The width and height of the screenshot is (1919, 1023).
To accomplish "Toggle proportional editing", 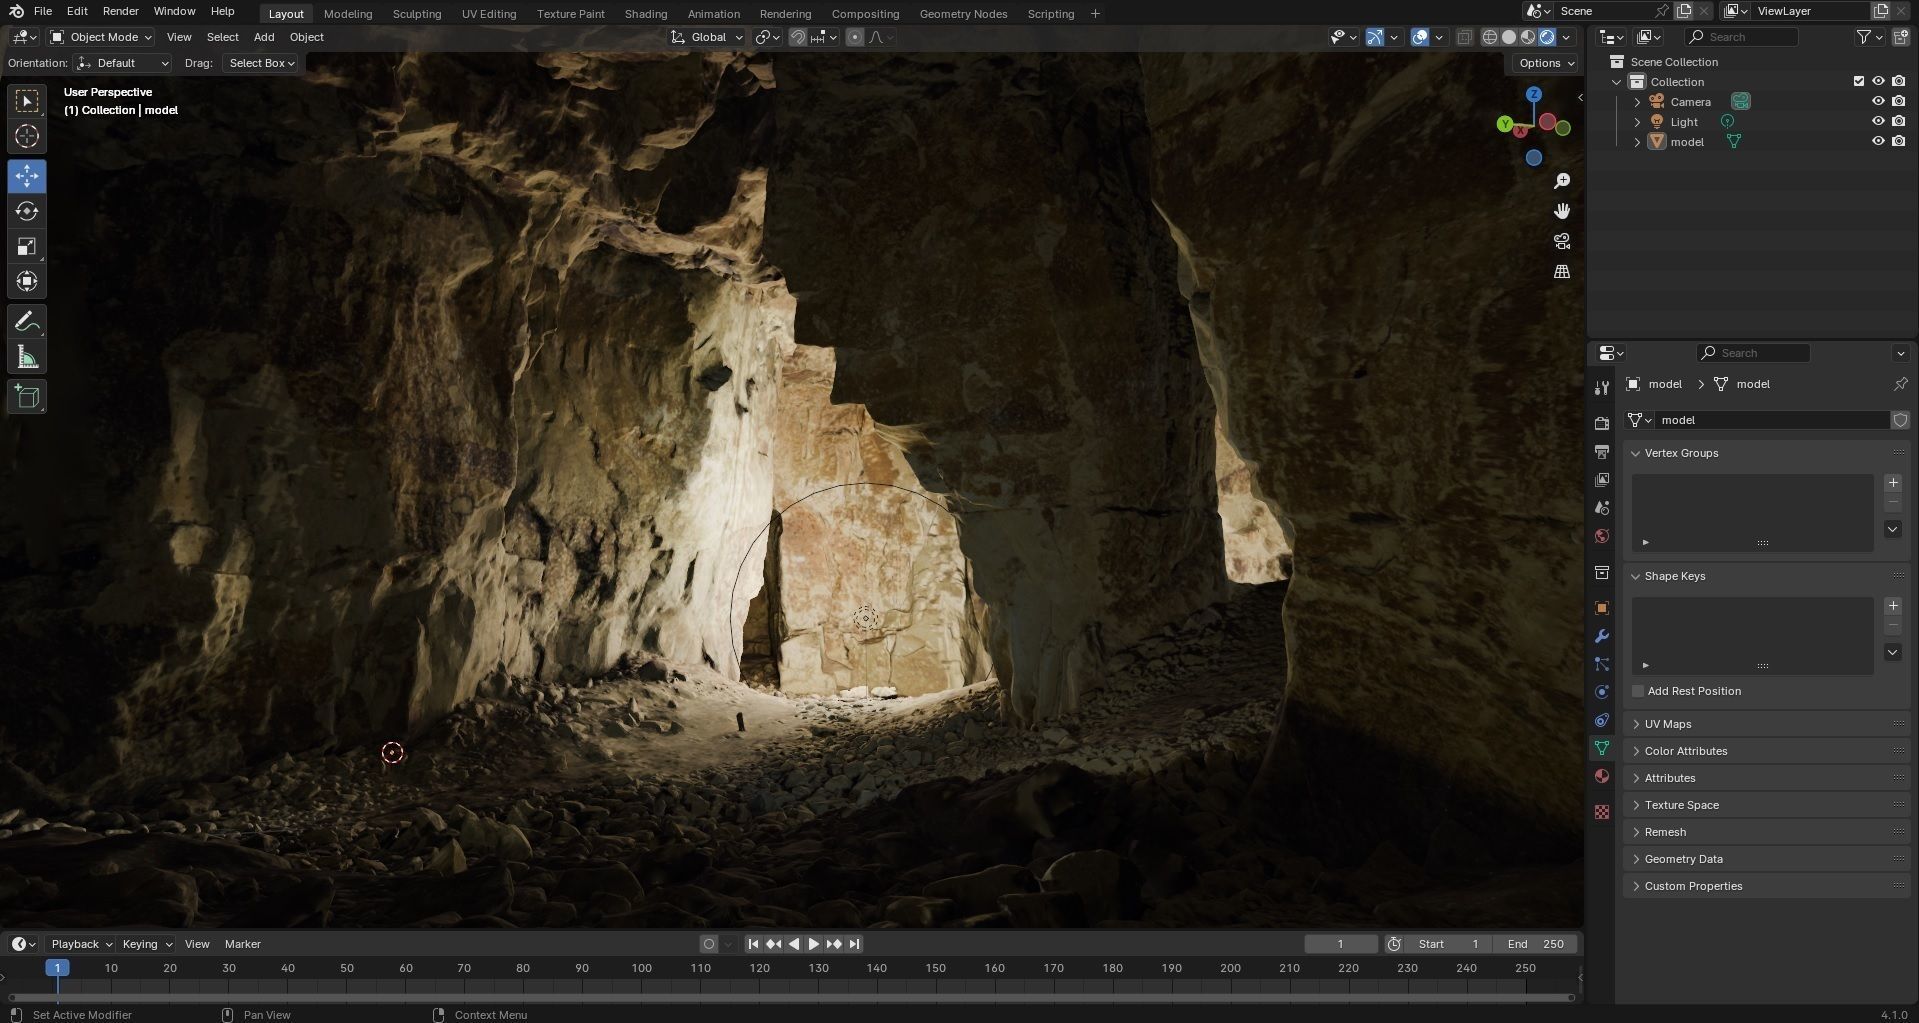I will click(855, 37).
